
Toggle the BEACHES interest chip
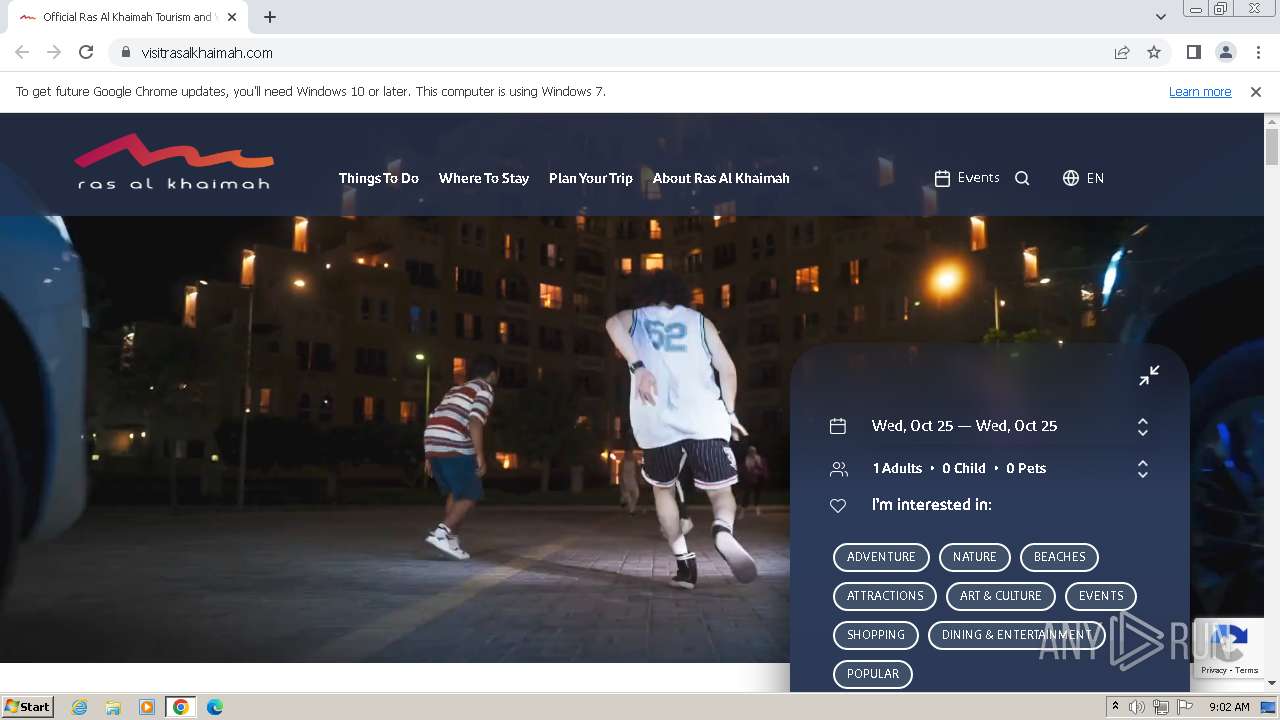(x=1059, y=557)
